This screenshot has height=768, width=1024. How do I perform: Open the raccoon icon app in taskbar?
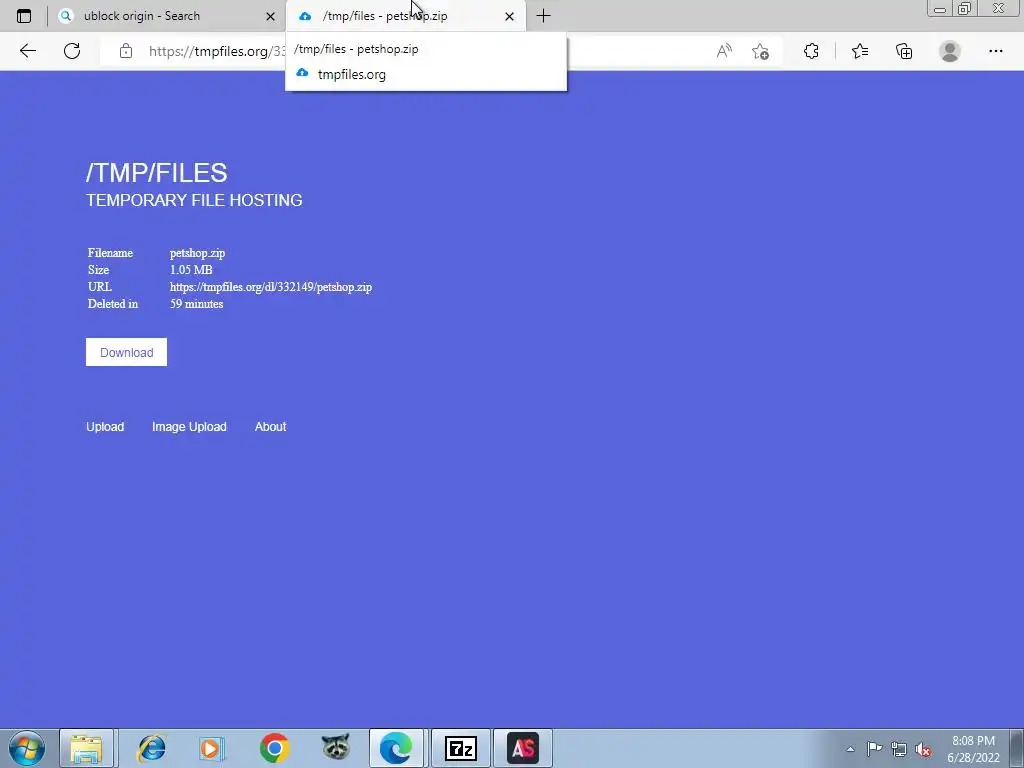coord(336,748)
